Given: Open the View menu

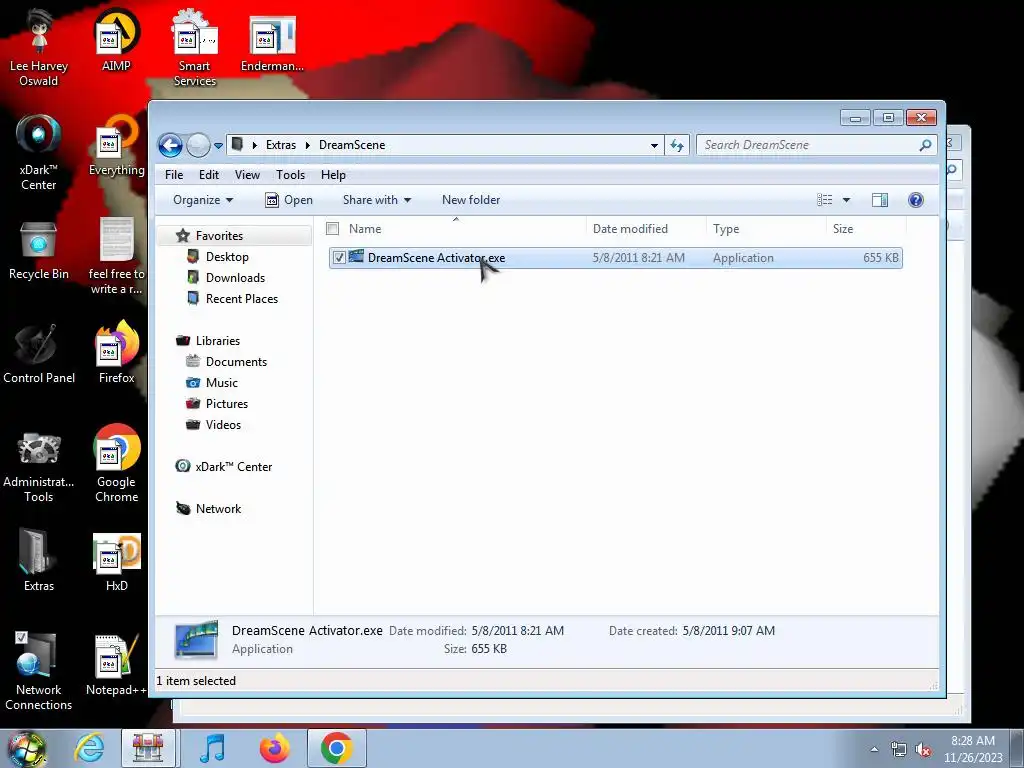Looking at the screenshot, I should 248,175.
